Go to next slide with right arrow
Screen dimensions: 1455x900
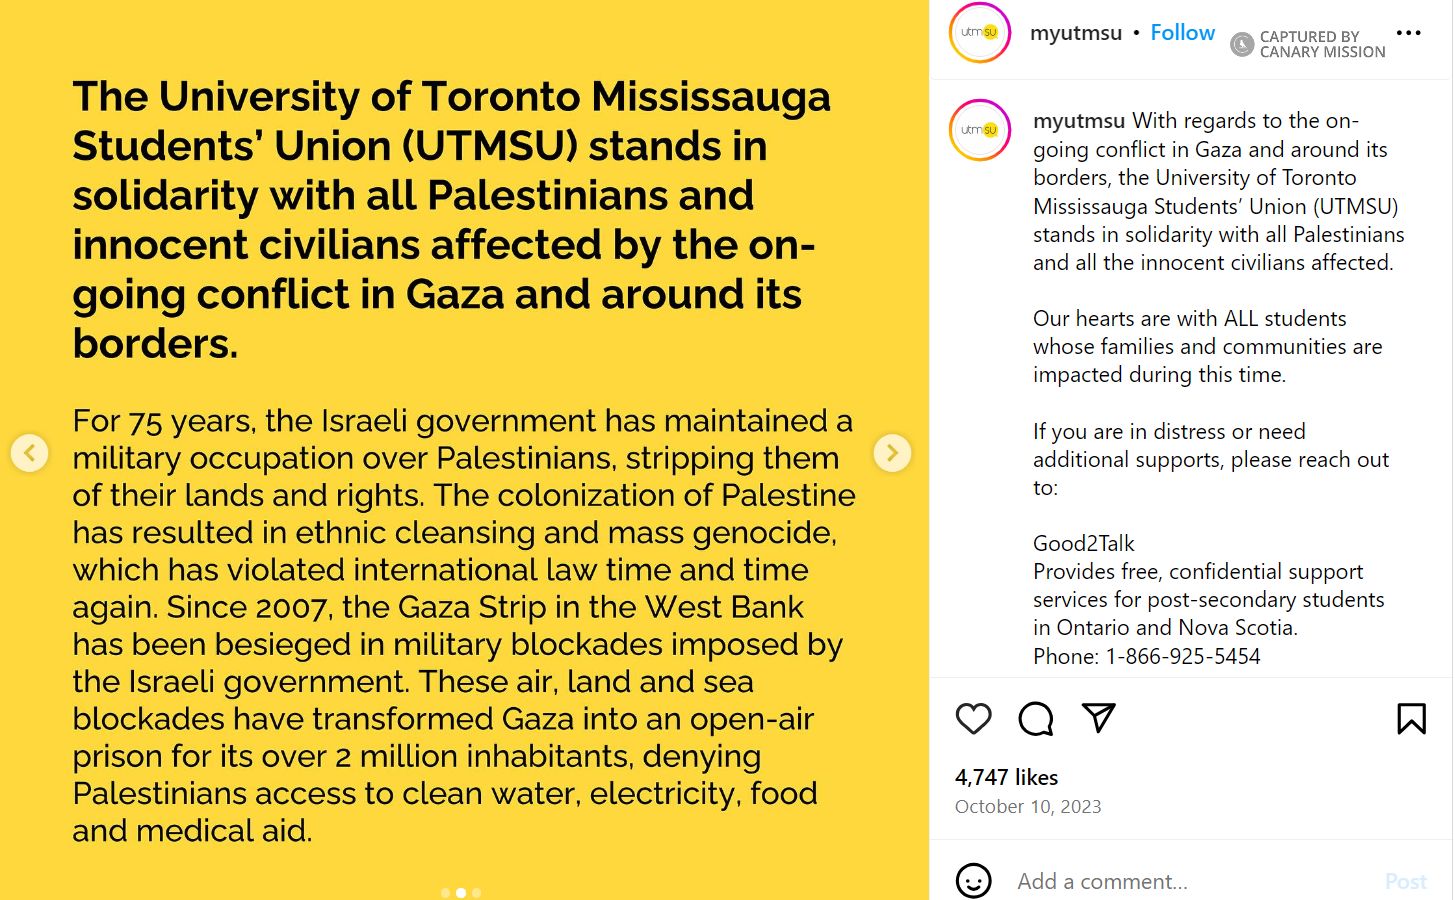pos(892,453)
